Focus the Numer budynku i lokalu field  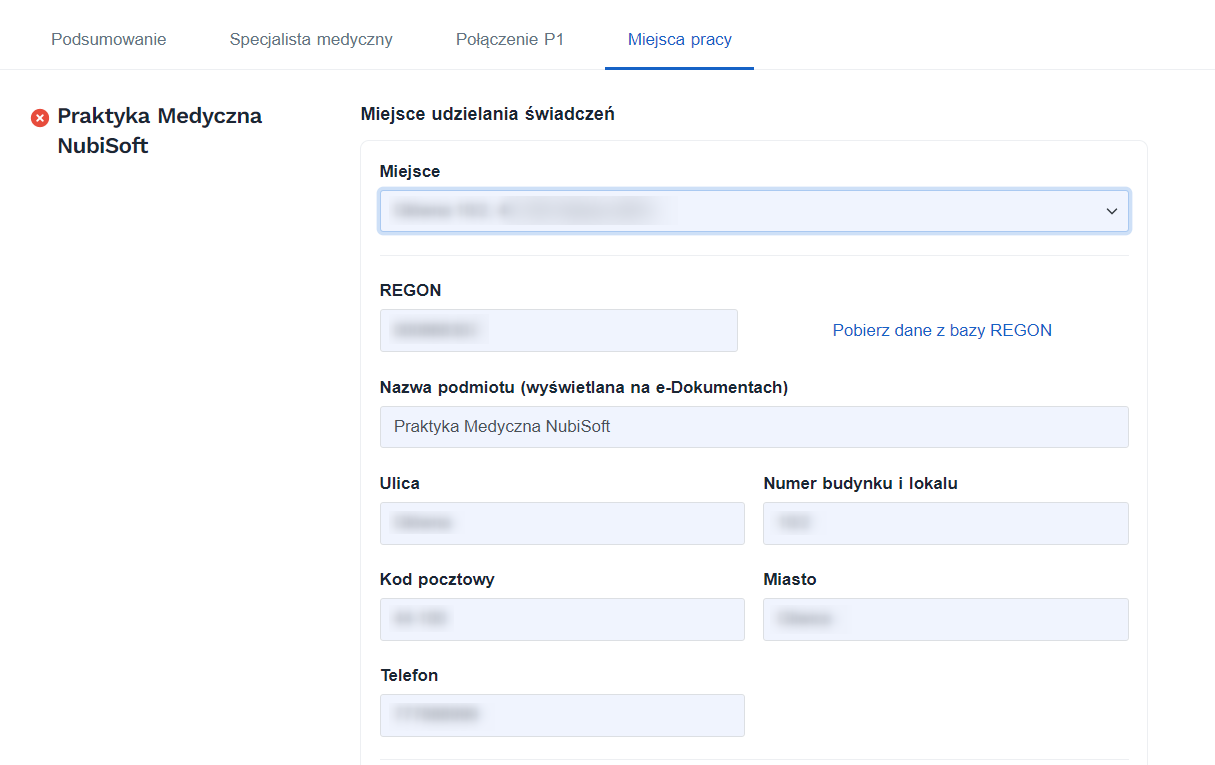[945, 523]
